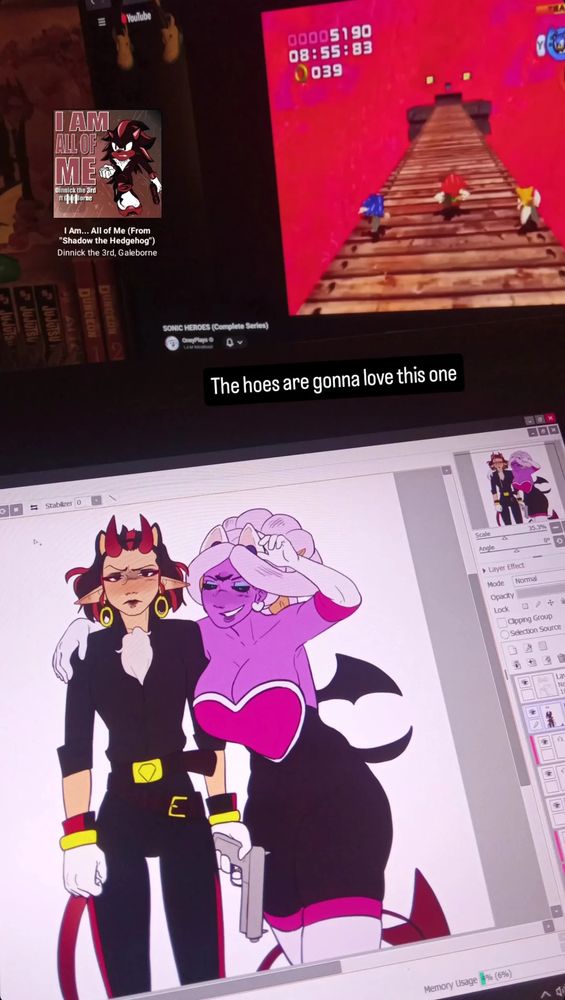The image size is (565, 1000).
Task: Tap the song title I Am... All of Me
Action: pos(107,235)
